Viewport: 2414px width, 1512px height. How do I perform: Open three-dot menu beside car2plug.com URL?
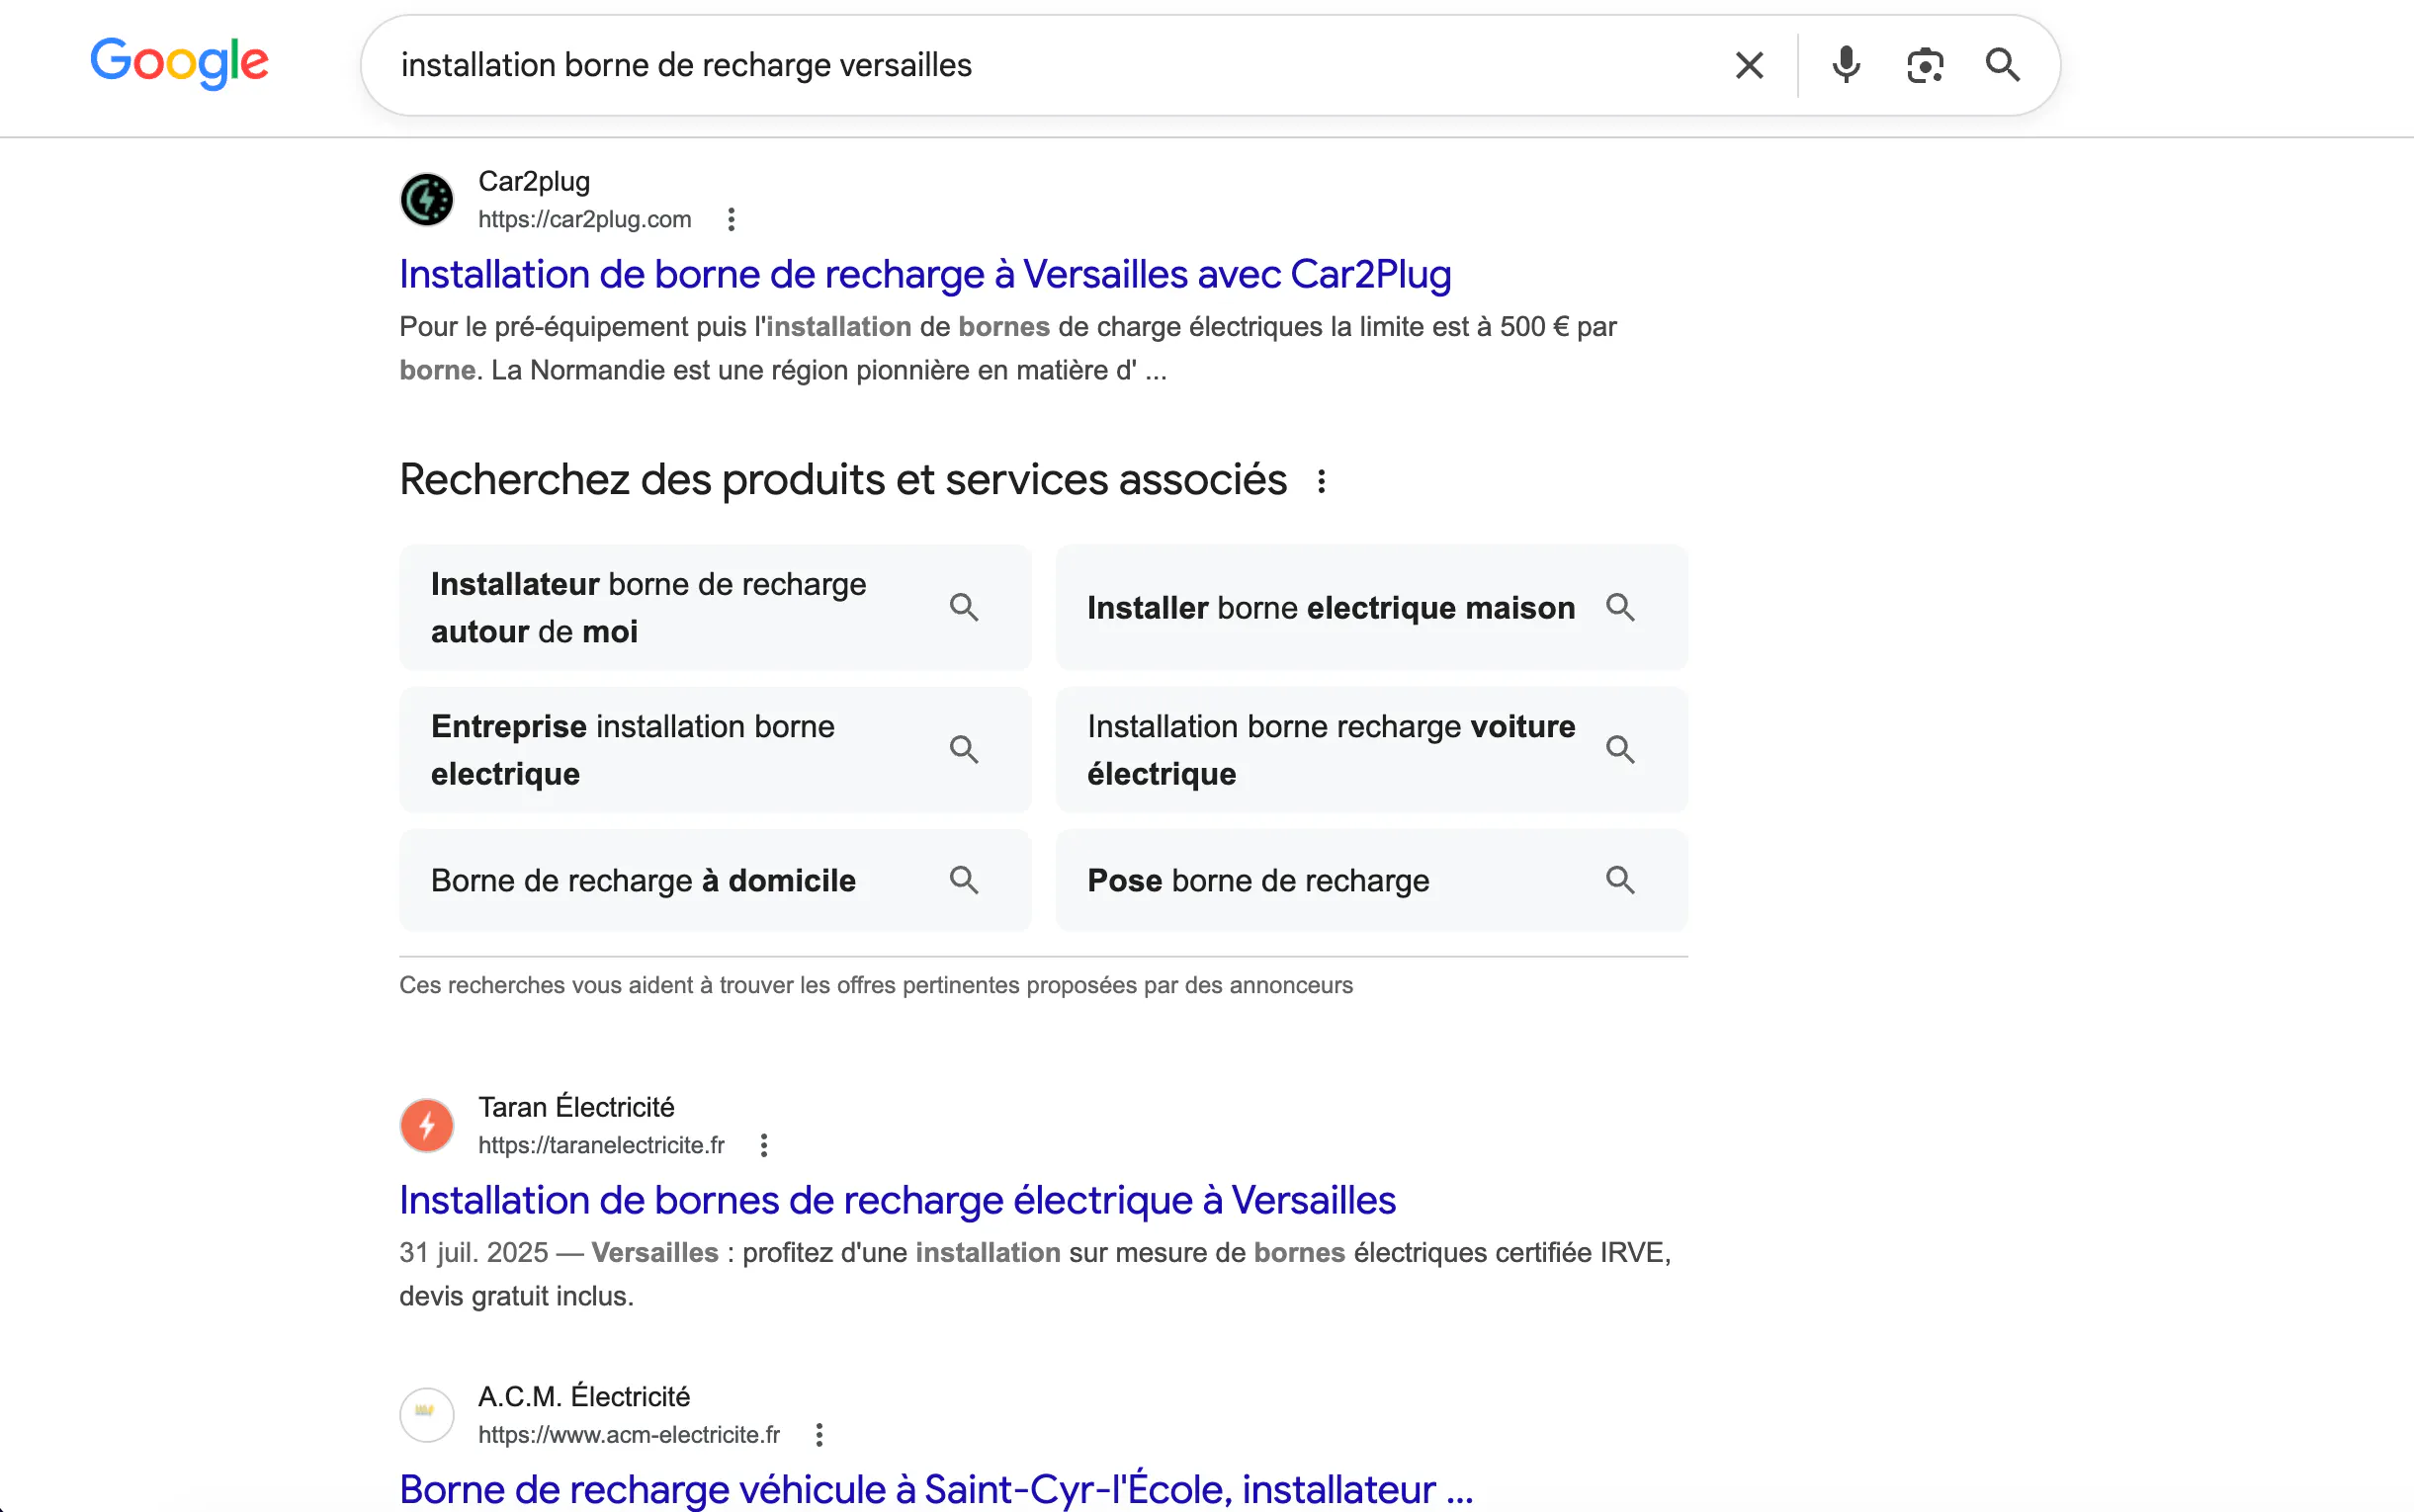point(731,219)
